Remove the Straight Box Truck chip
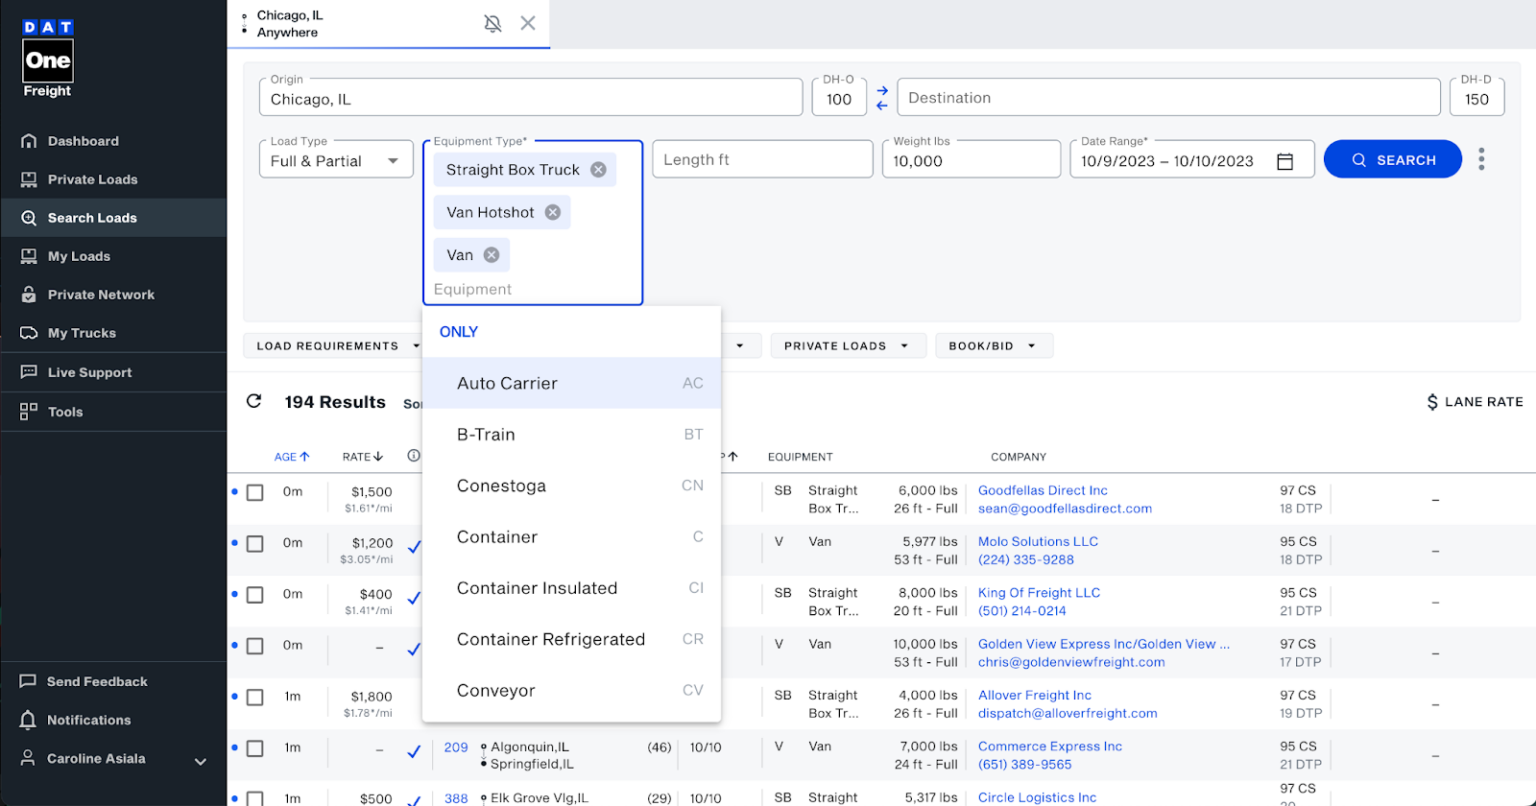1536x806 pixels. point(598,170)
